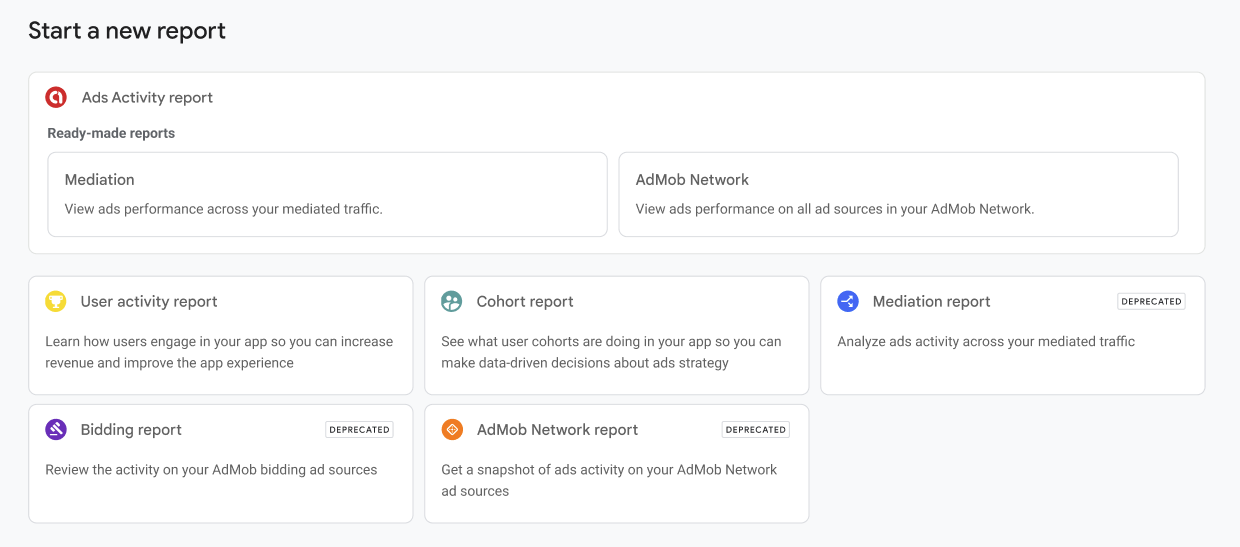Open the deprecated Mediation report title
The image size is (1240, 547).
931,301
